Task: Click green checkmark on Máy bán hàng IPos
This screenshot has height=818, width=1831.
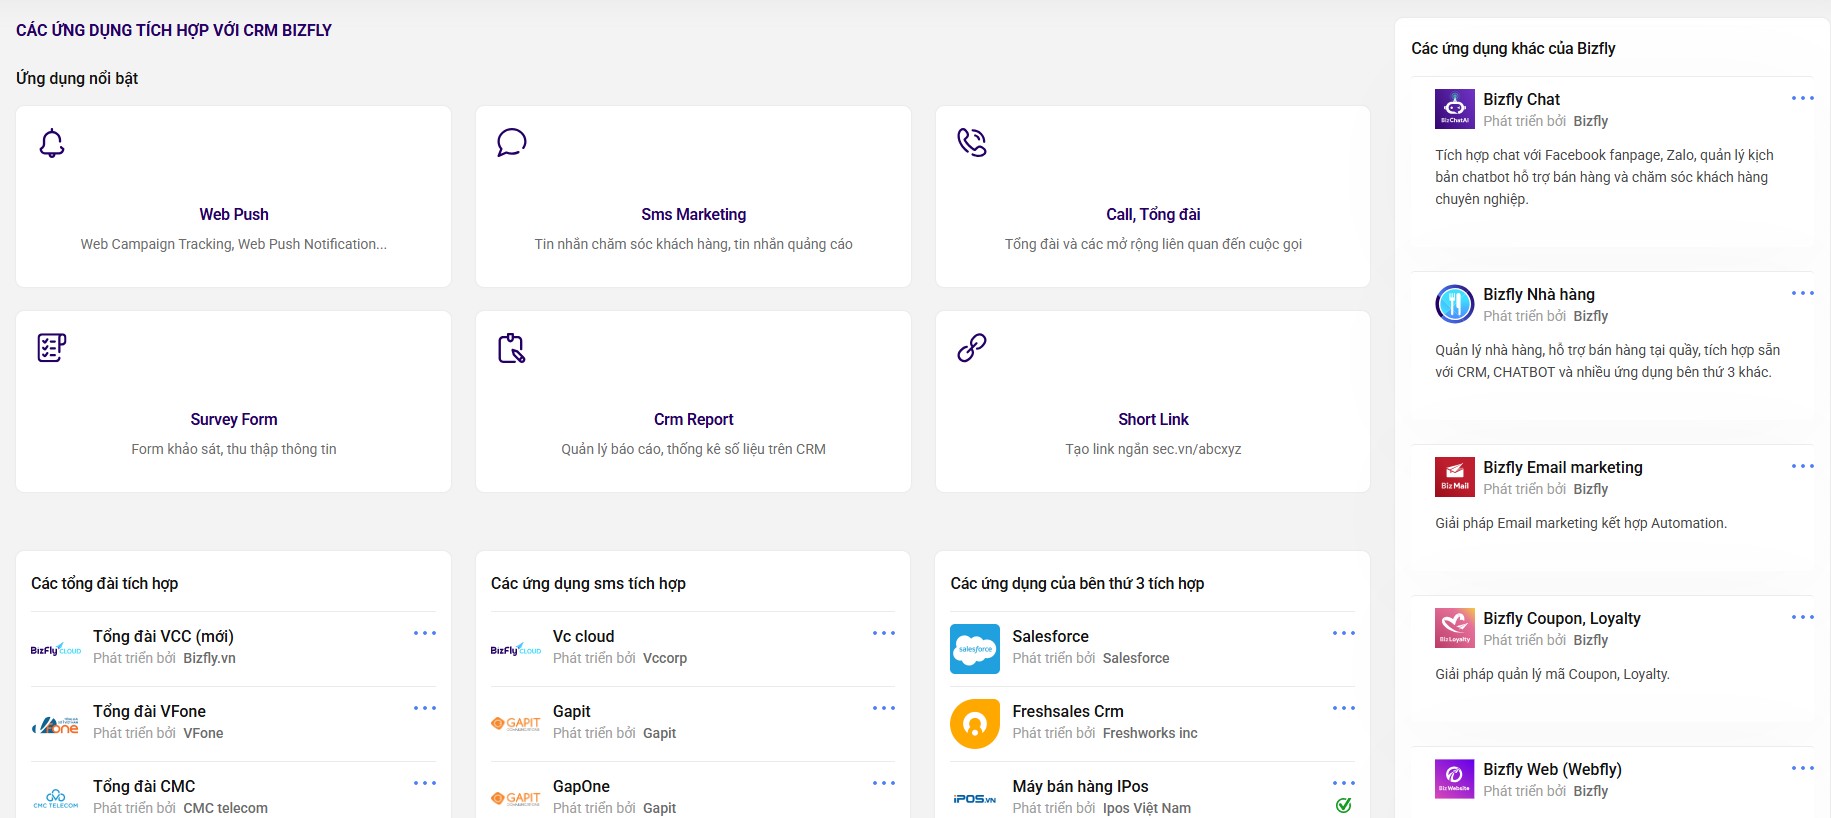Action: (1343, 805)
